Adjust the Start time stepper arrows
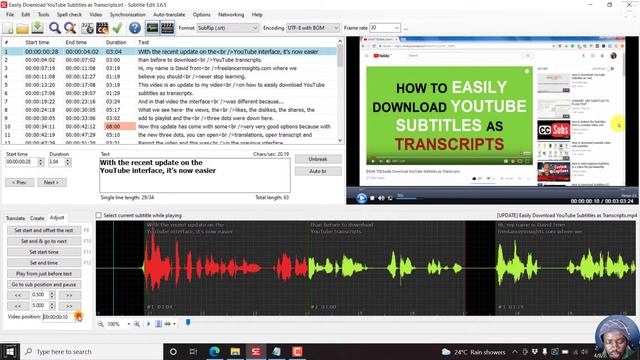Viewport: 640px width, 360px height. coord(41,162)
